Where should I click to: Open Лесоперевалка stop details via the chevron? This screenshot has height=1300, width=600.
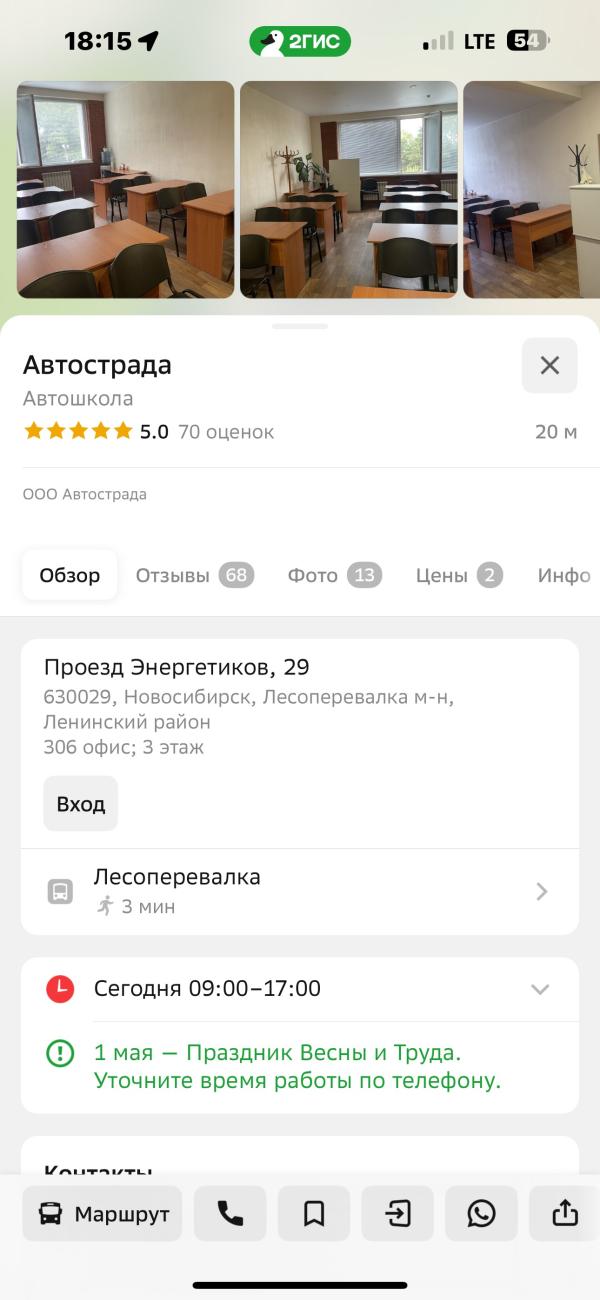540,890
